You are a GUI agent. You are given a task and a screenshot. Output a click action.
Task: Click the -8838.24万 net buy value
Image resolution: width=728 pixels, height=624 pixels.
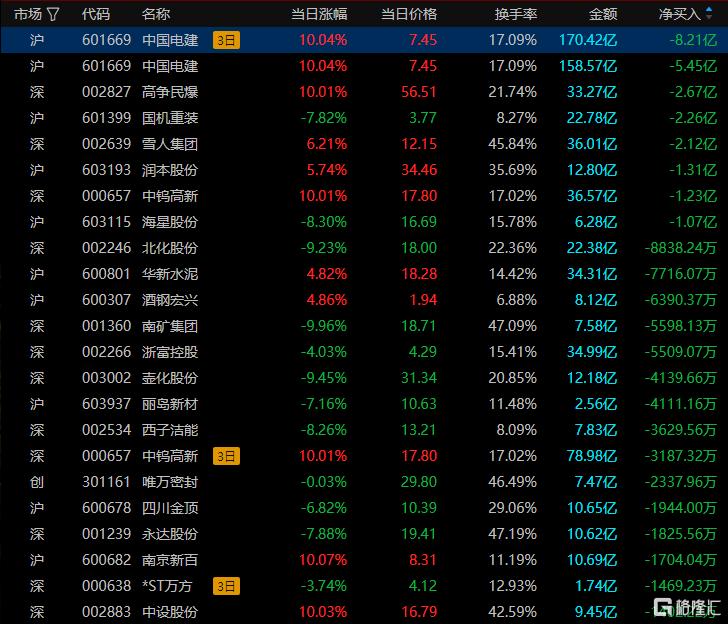pyautogui.click(x=680, y=248)
